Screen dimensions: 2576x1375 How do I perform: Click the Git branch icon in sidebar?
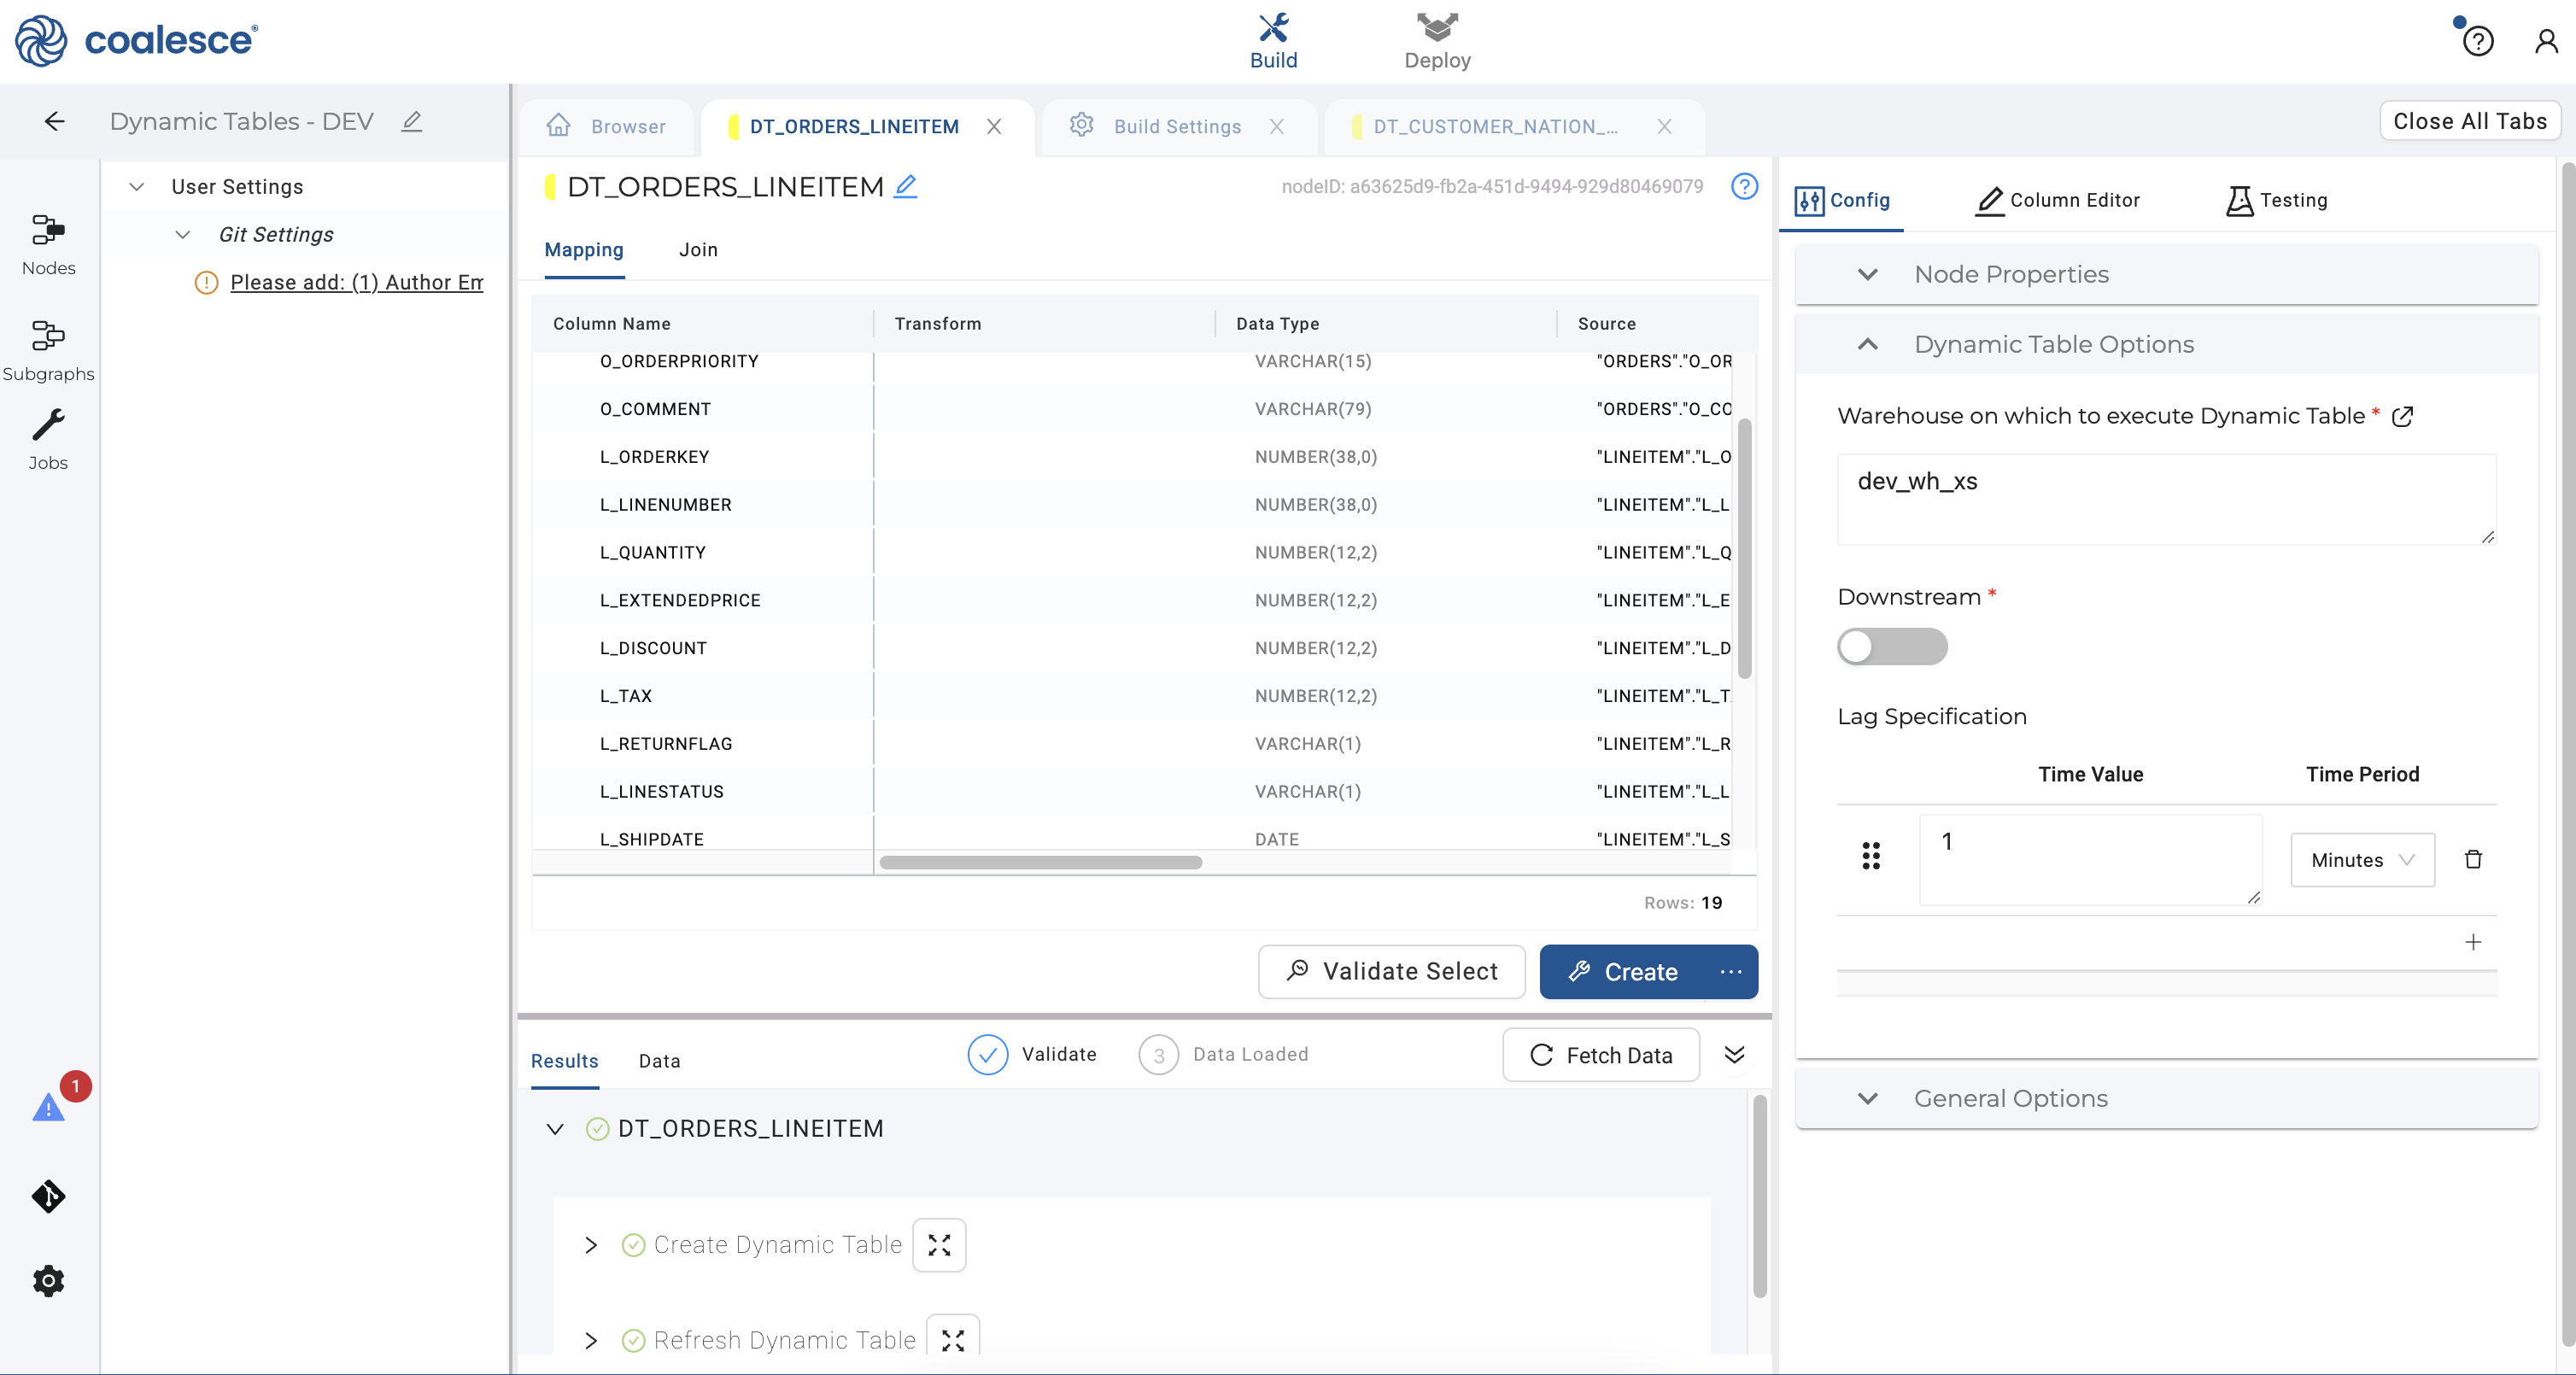coord(48,1196)
